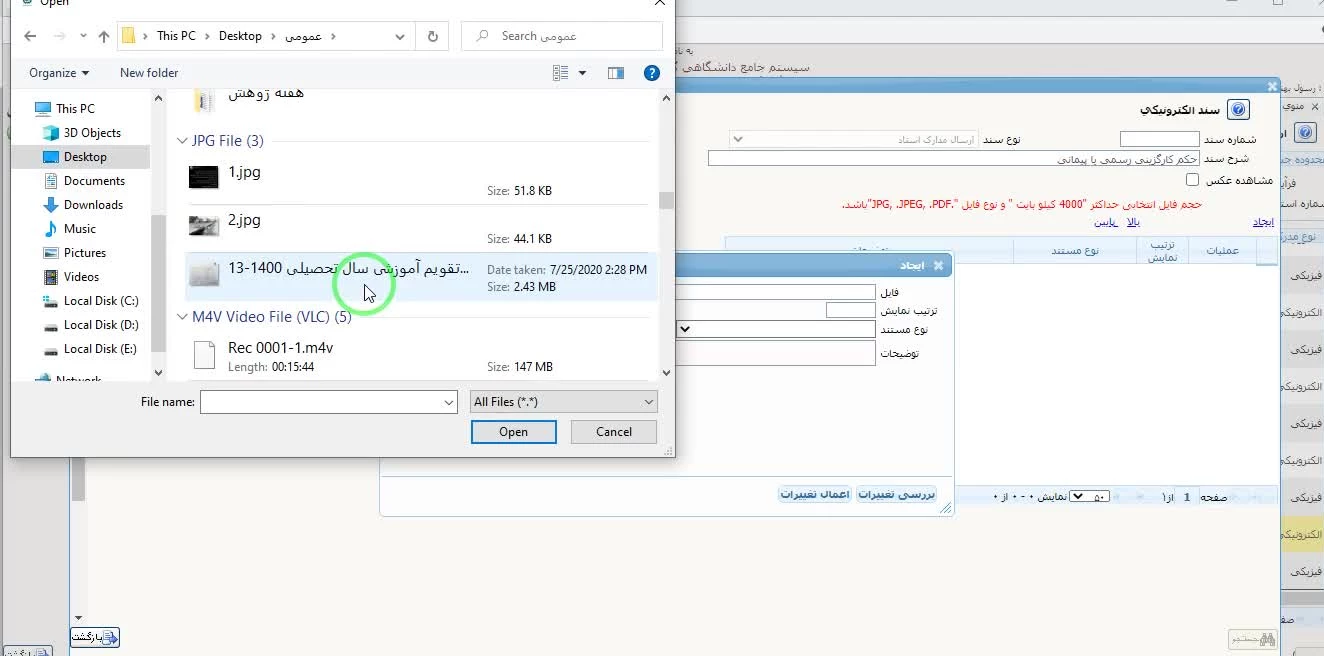This screenshot has width=1324, height=656.
Task: Select the 2.jpg file thumbnail
Action: [x=204, y=226]
